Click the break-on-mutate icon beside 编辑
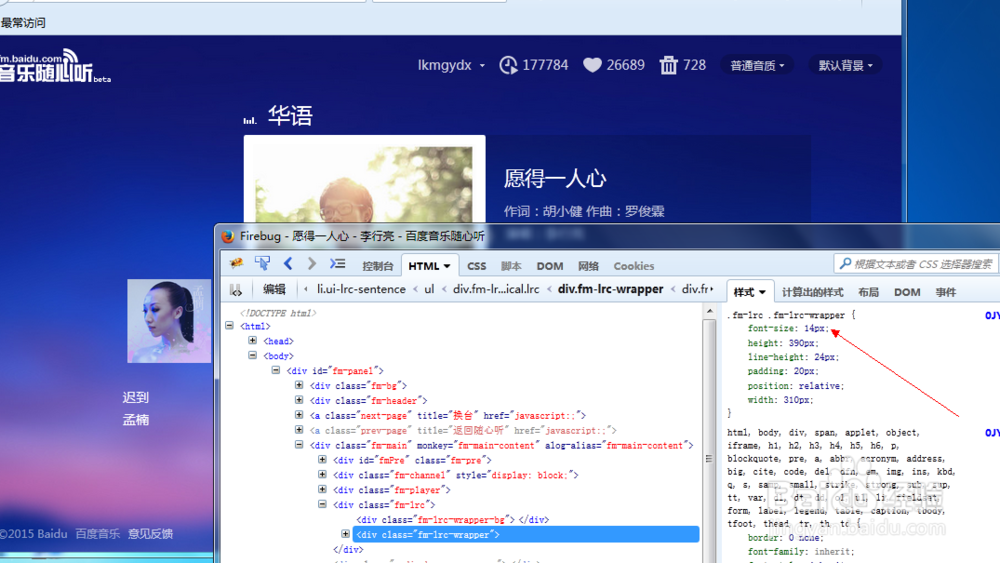 (x=236, y=290)
